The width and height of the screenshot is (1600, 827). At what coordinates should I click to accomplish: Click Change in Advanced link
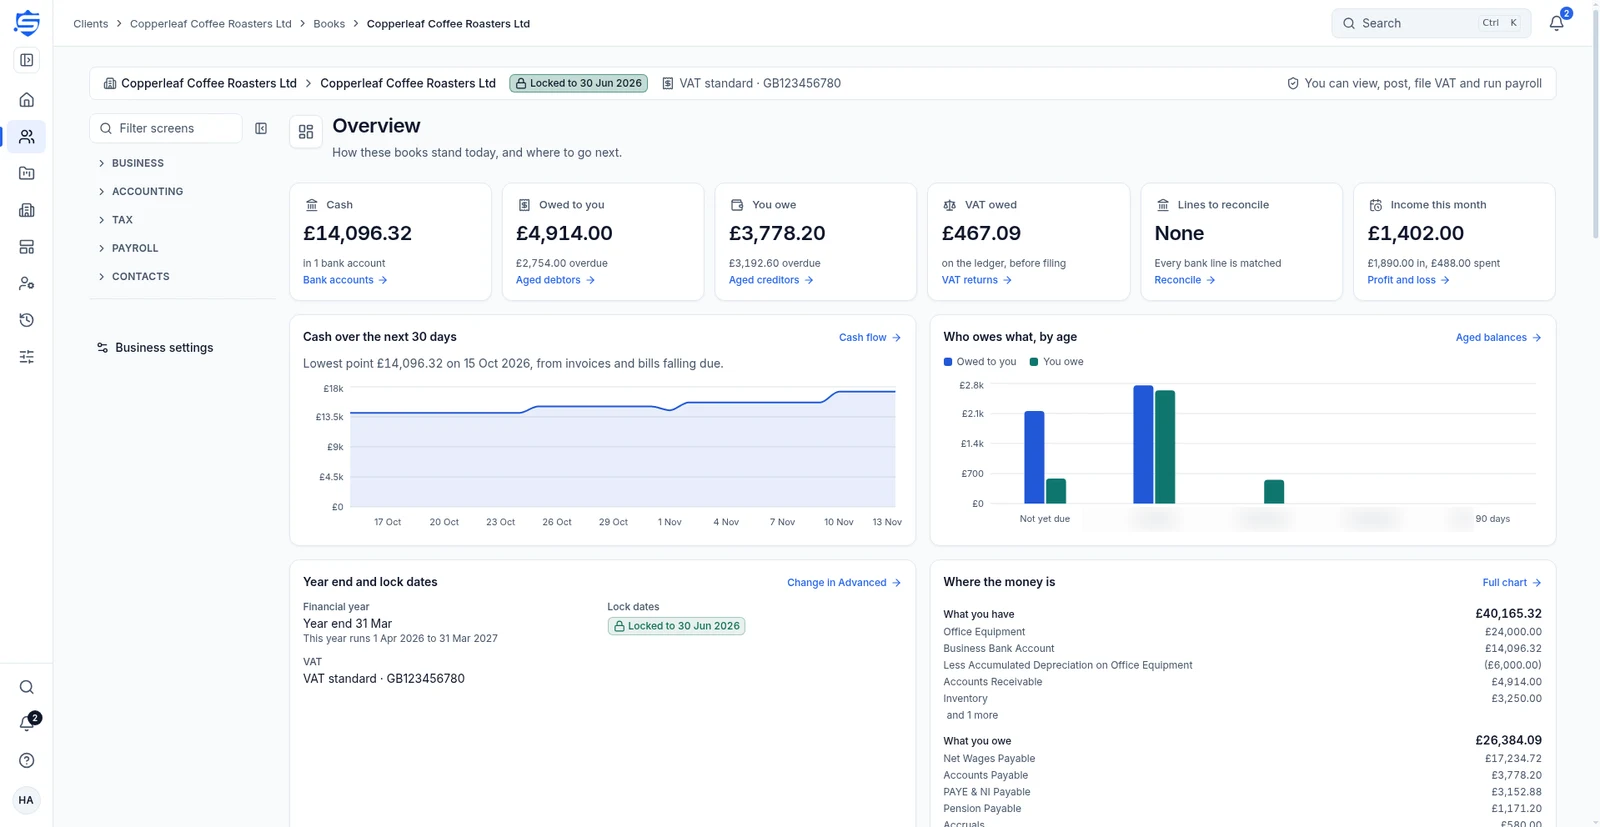pos(844,583)
